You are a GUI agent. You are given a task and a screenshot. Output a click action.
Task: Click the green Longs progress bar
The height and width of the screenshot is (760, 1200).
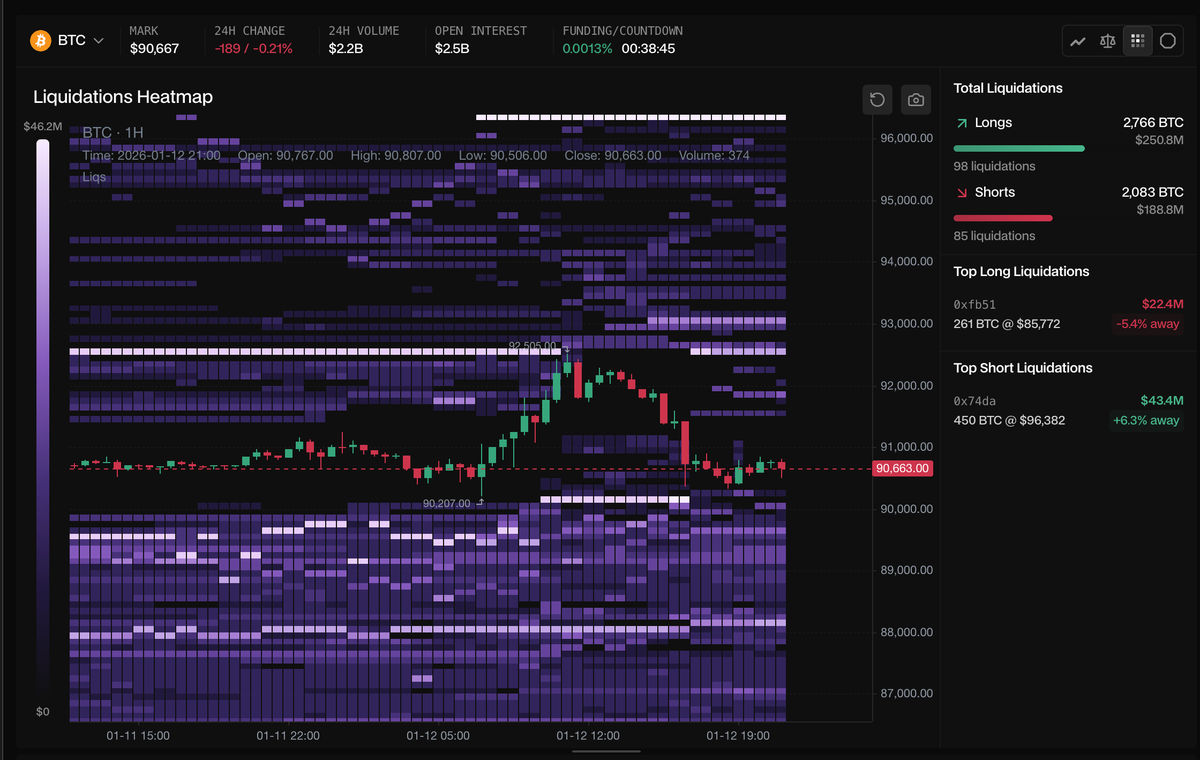click(1019, 148)
